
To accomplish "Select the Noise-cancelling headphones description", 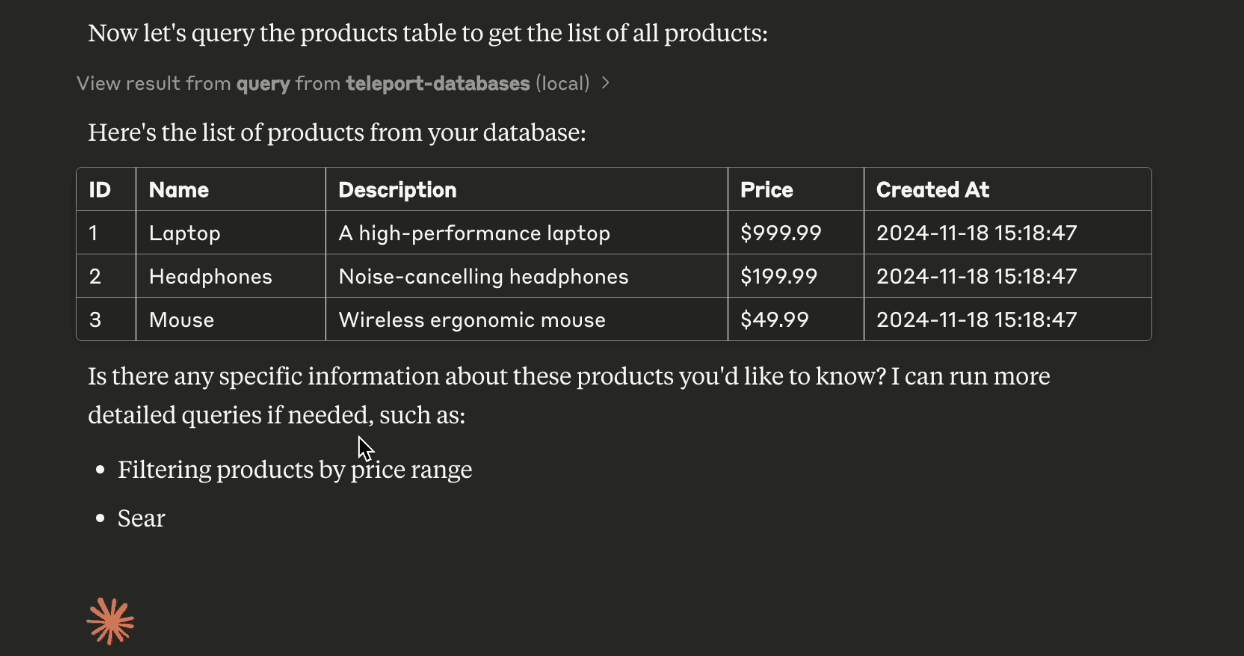I will point(483,276).
